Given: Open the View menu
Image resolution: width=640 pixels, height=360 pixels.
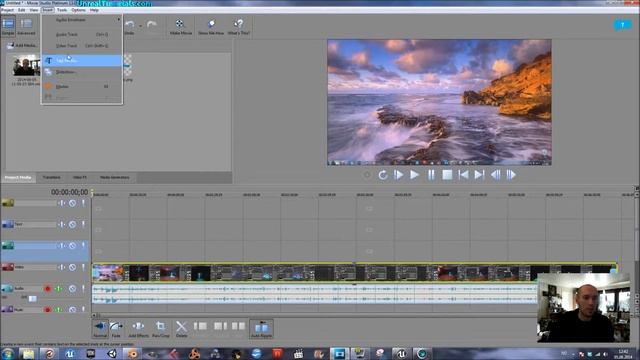Looking at the screenshot, I should [34, 10].
